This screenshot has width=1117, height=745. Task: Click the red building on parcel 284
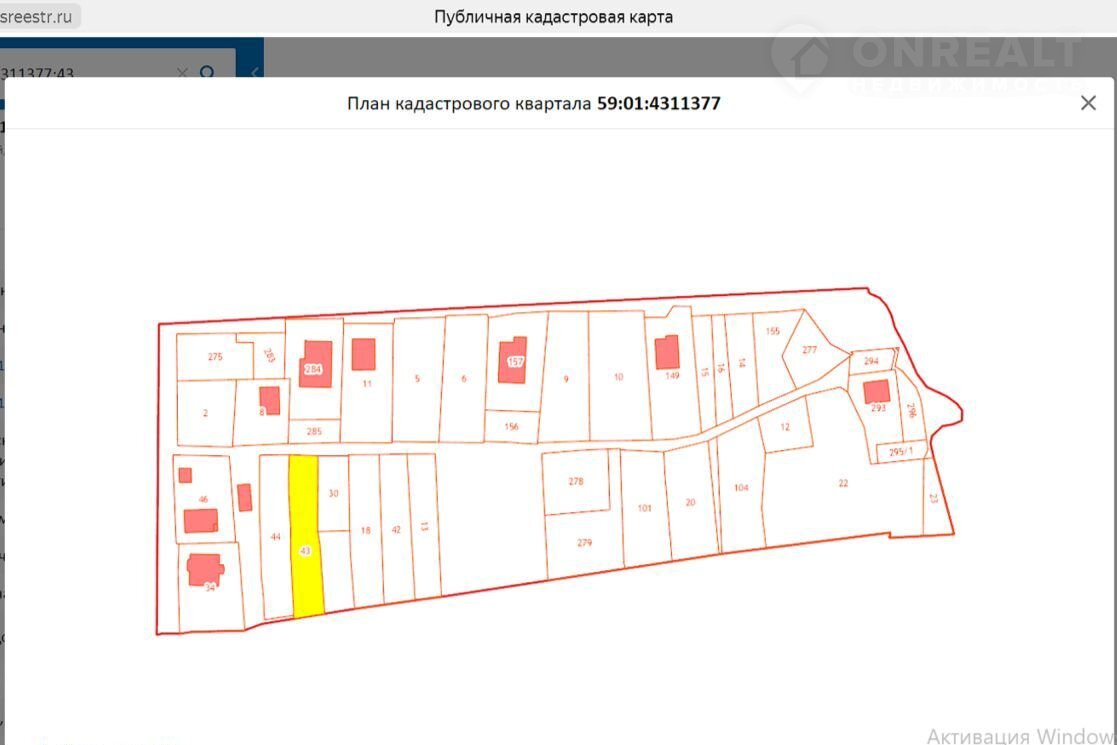click(x=317, y=363)
